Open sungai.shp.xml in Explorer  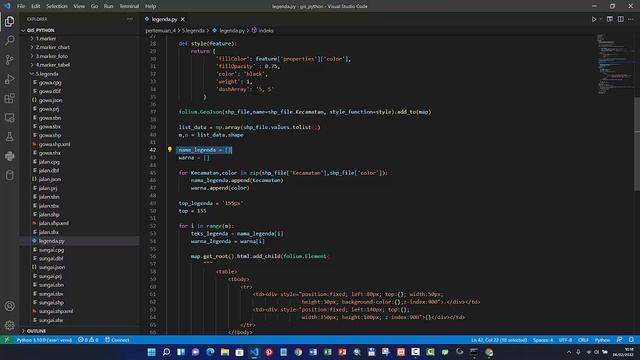[x=56, y=311]
